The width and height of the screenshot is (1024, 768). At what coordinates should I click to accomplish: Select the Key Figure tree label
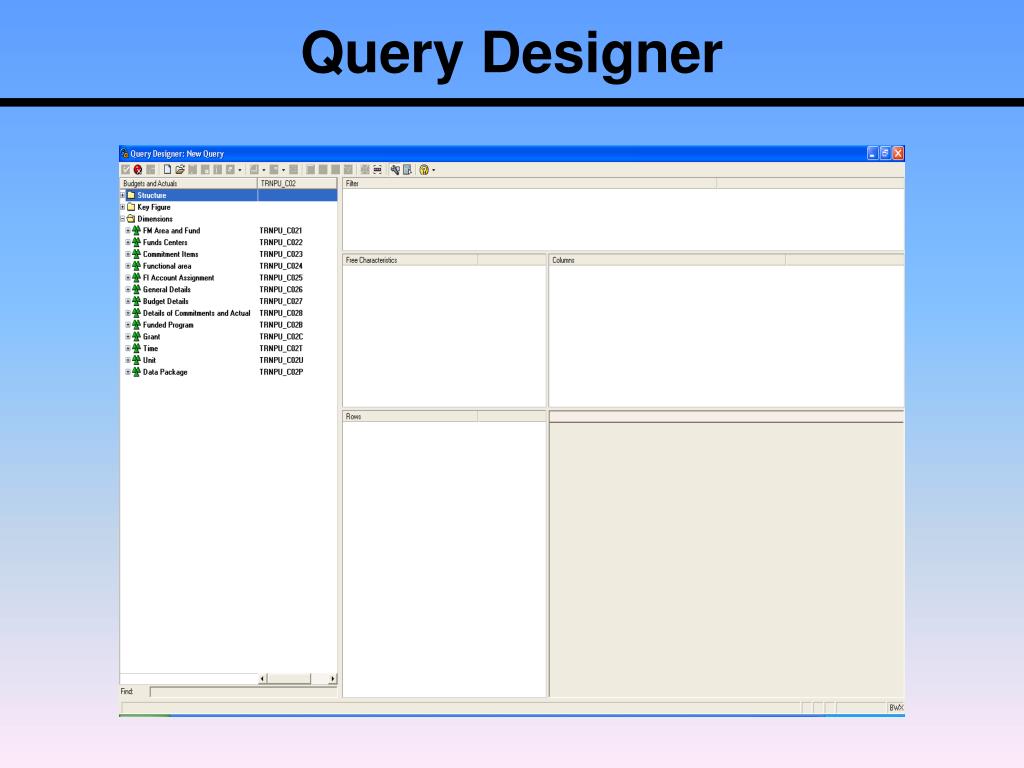point(153,207)
